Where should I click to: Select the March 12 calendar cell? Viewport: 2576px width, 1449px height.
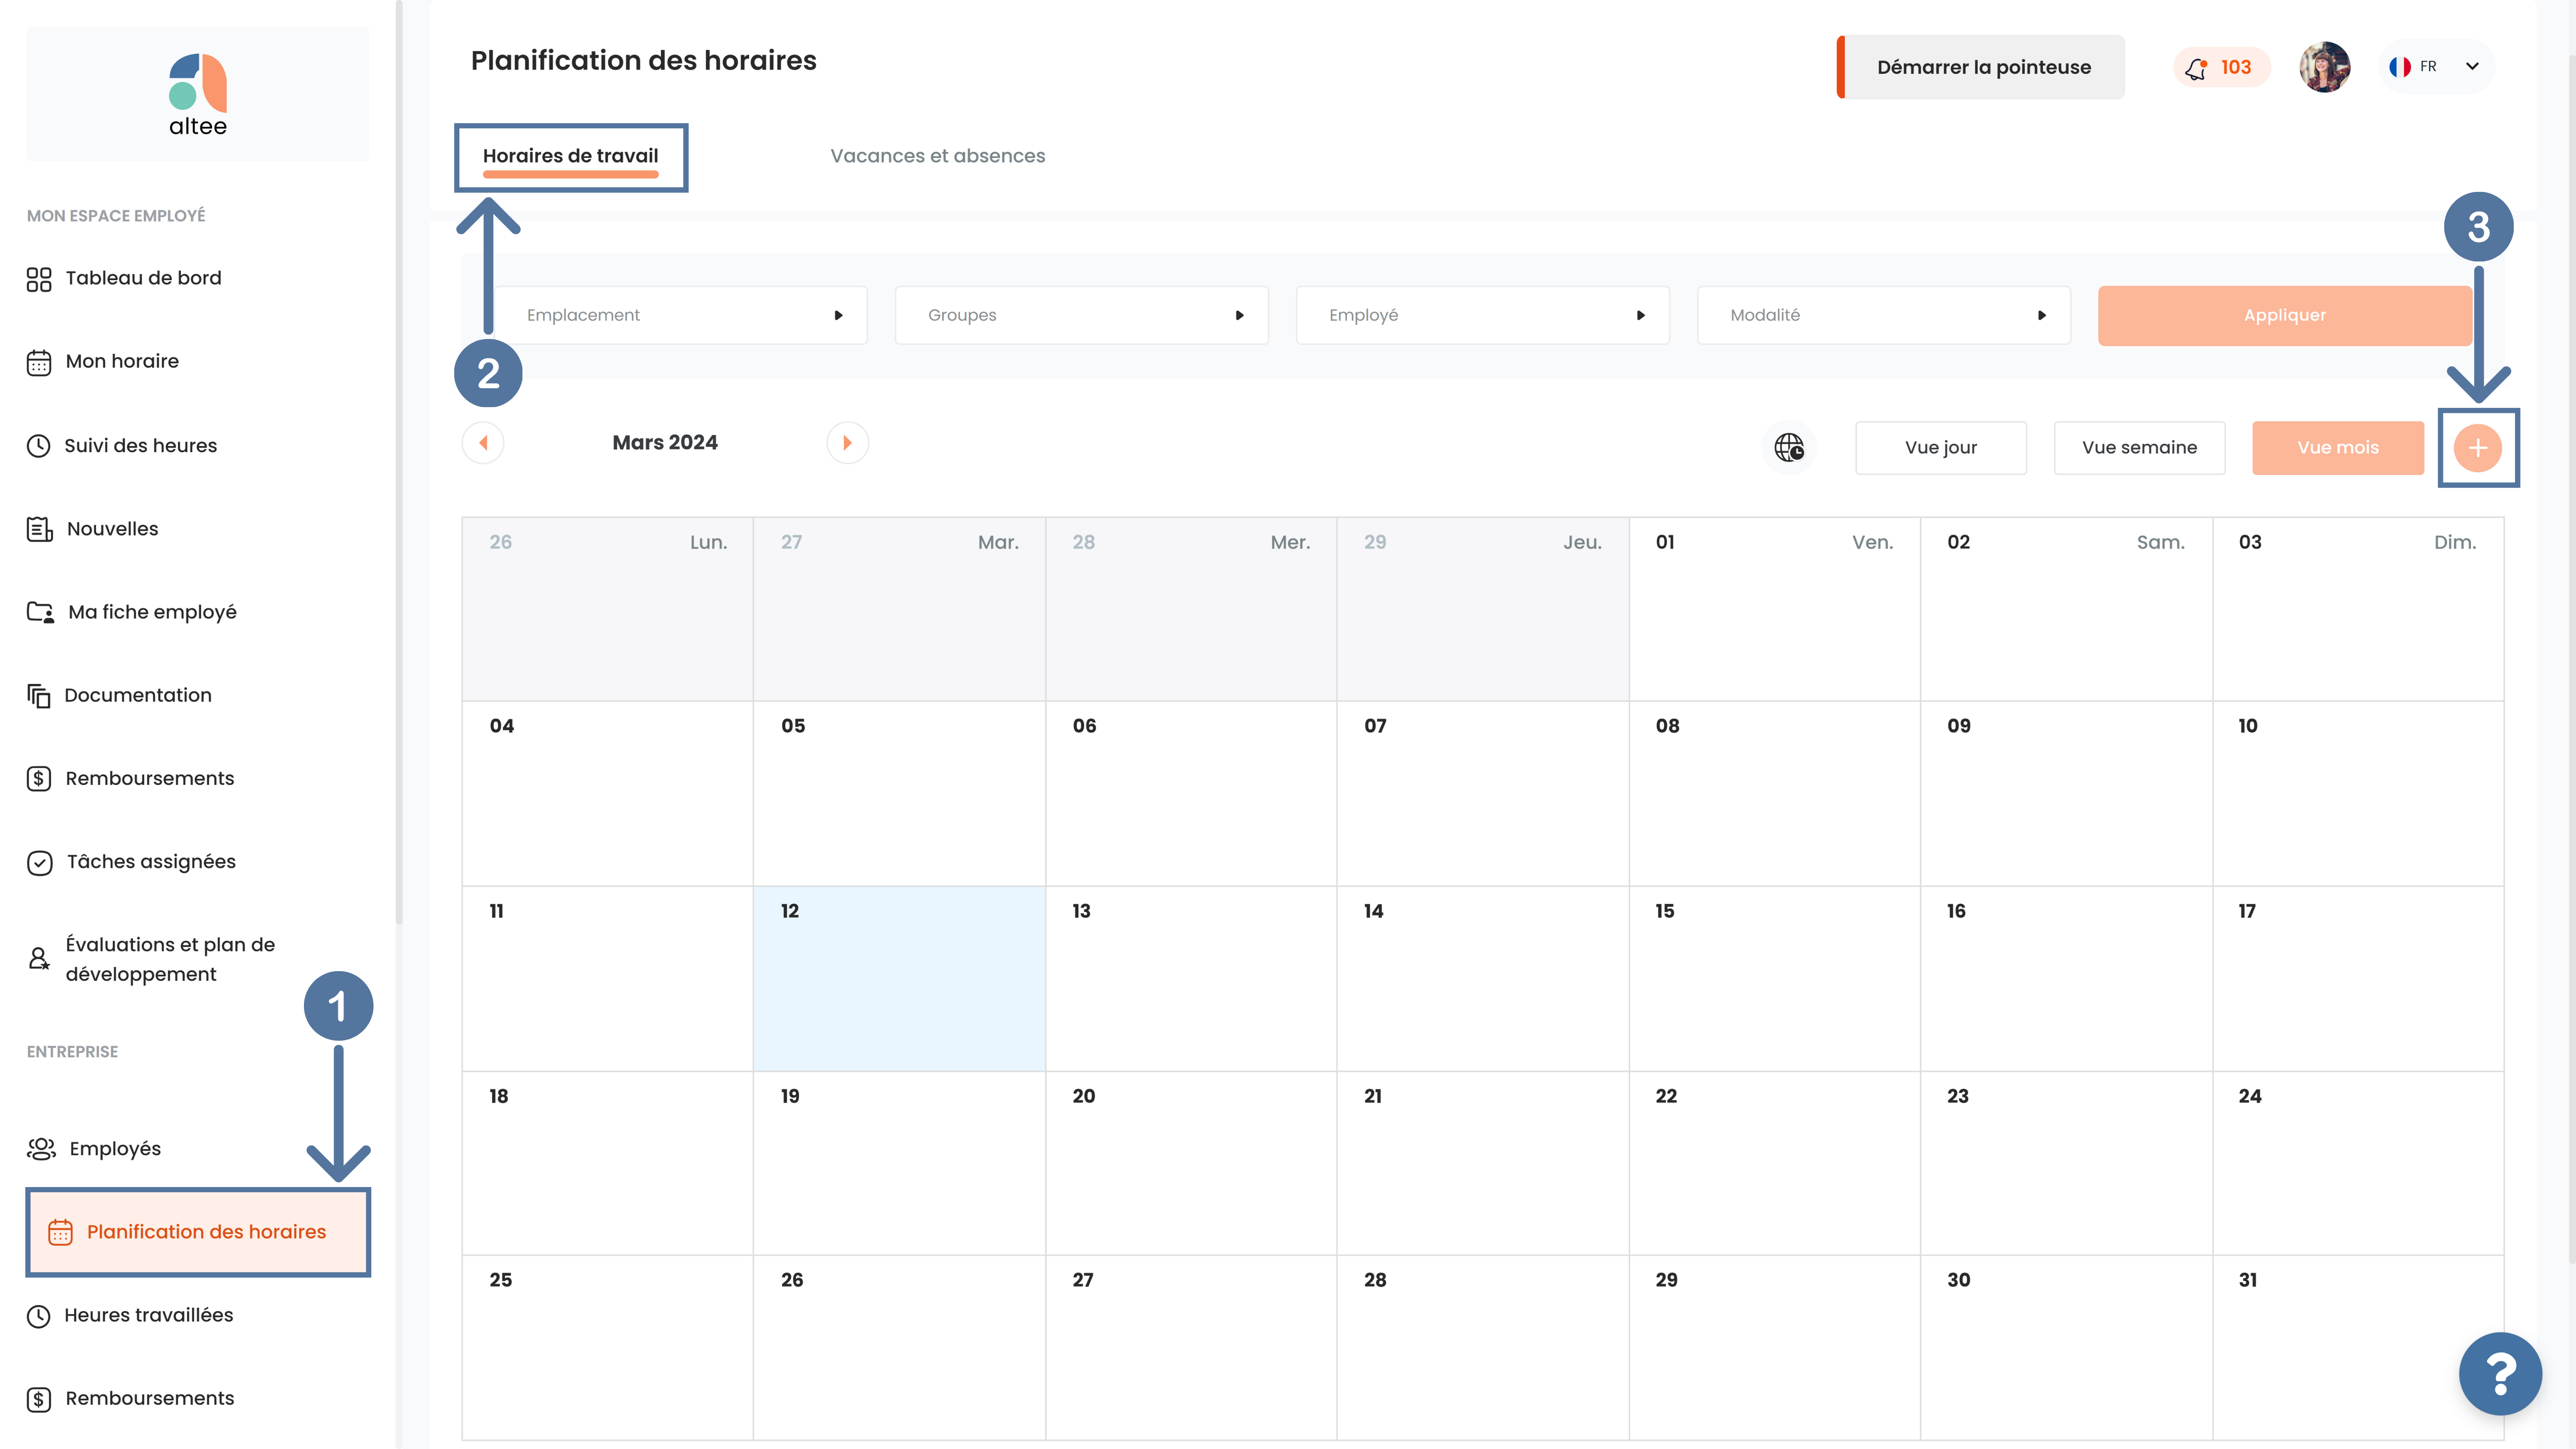pyautogui.click(x=899, y=978)
